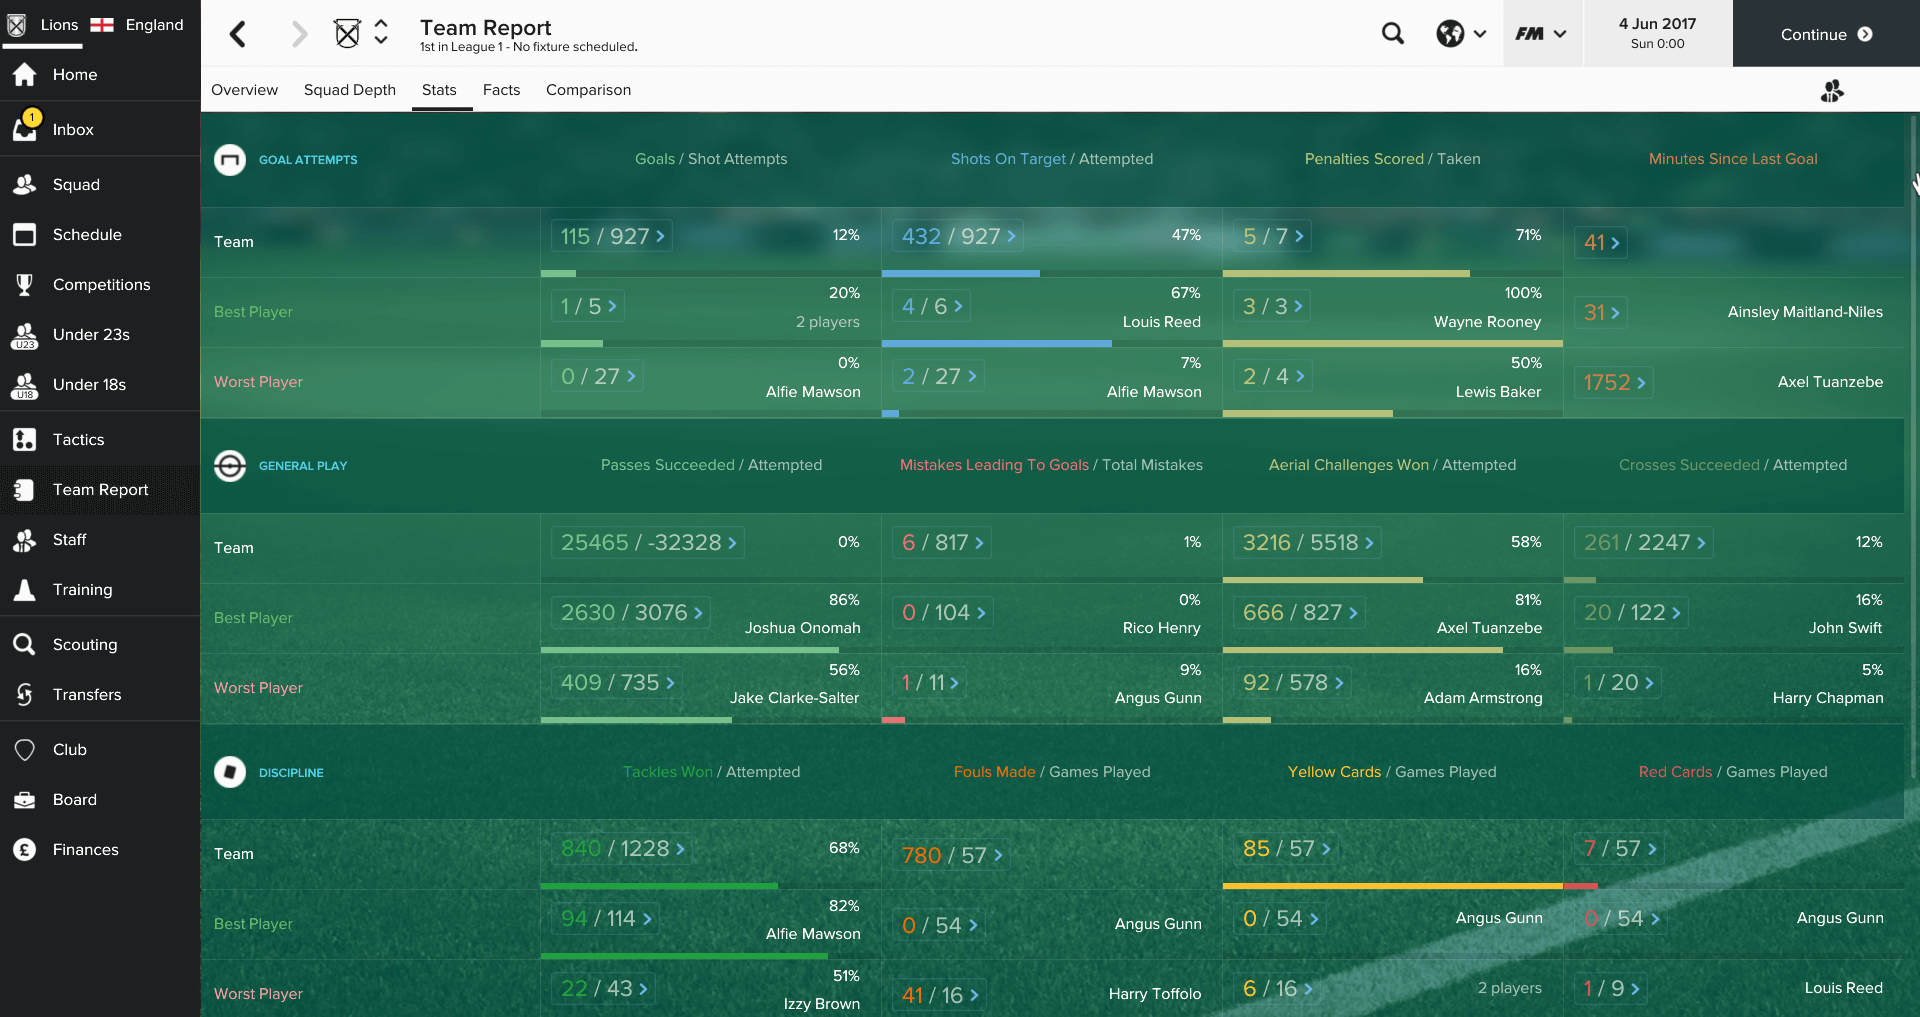Open Competitions trophy icon
The image size is (1920, 1017).
click(x=25, y=285)
